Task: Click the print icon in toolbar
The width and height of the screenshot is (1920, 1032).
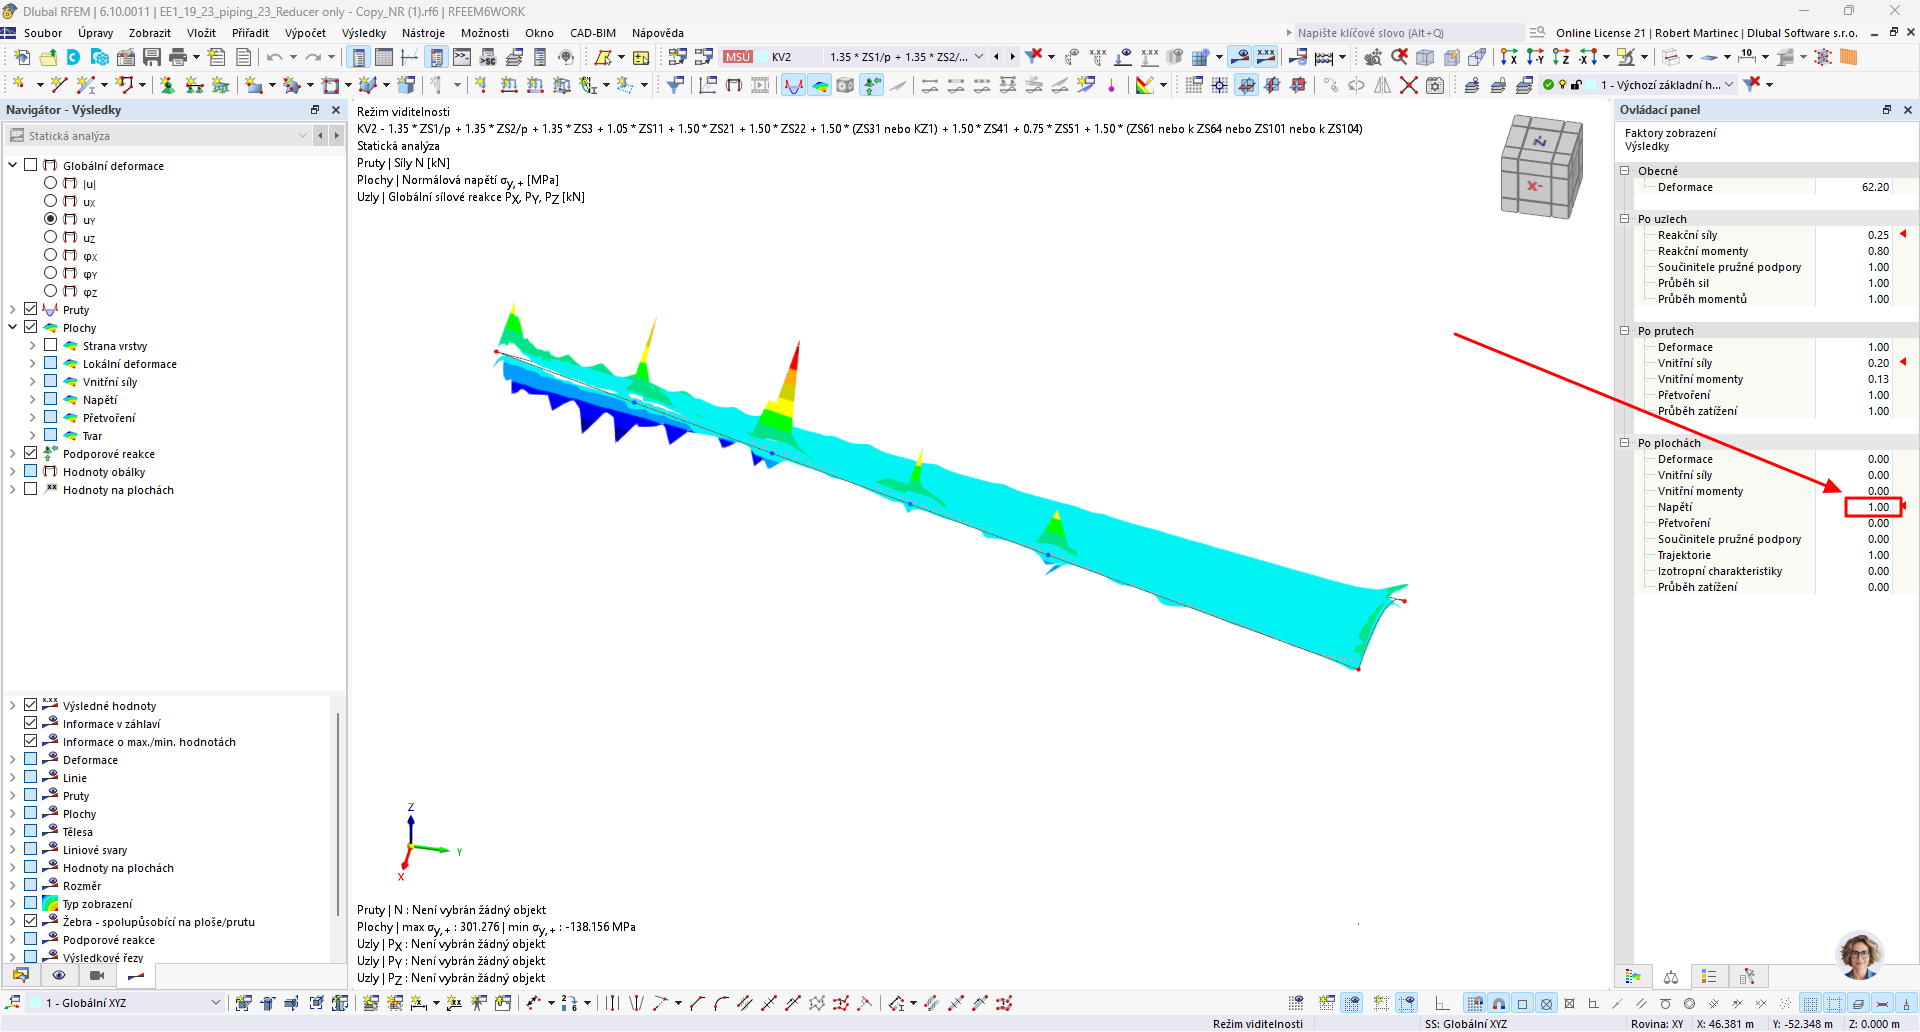Action: click(178, 57)
